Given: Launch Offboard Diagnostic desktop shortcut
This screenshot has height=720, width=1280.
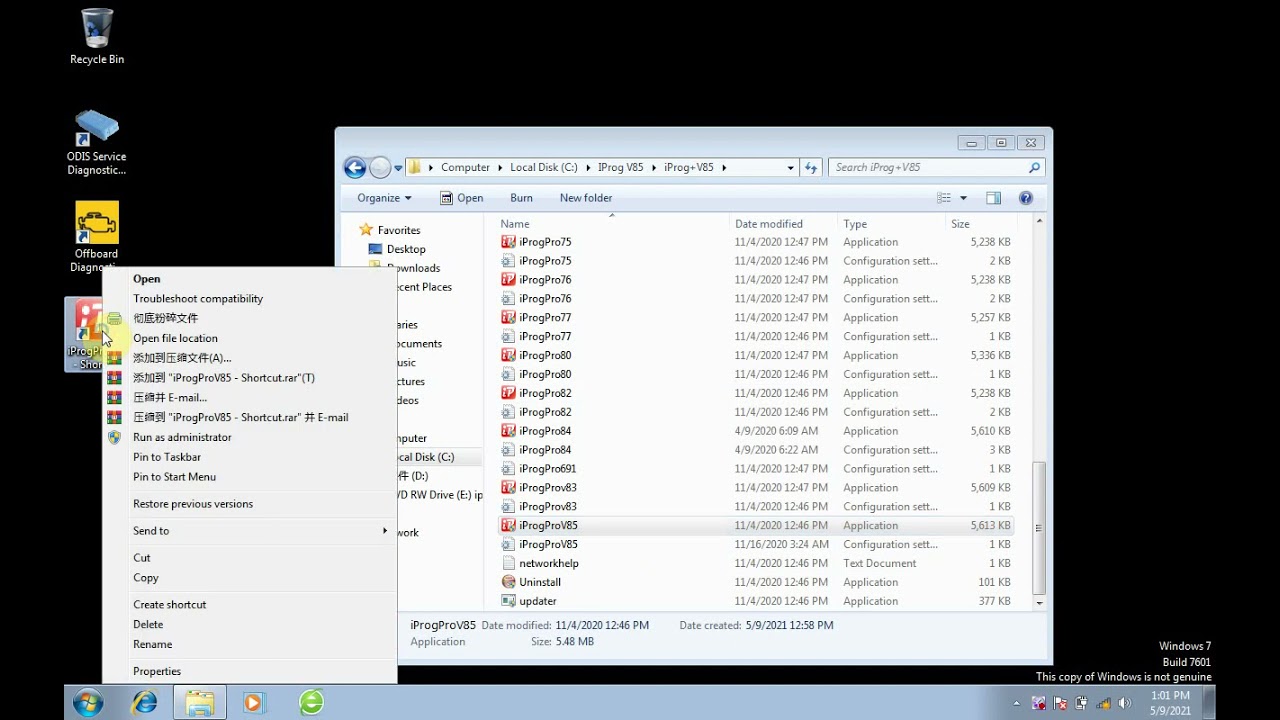Looking at the screenshot, I should tap(97, 236).
